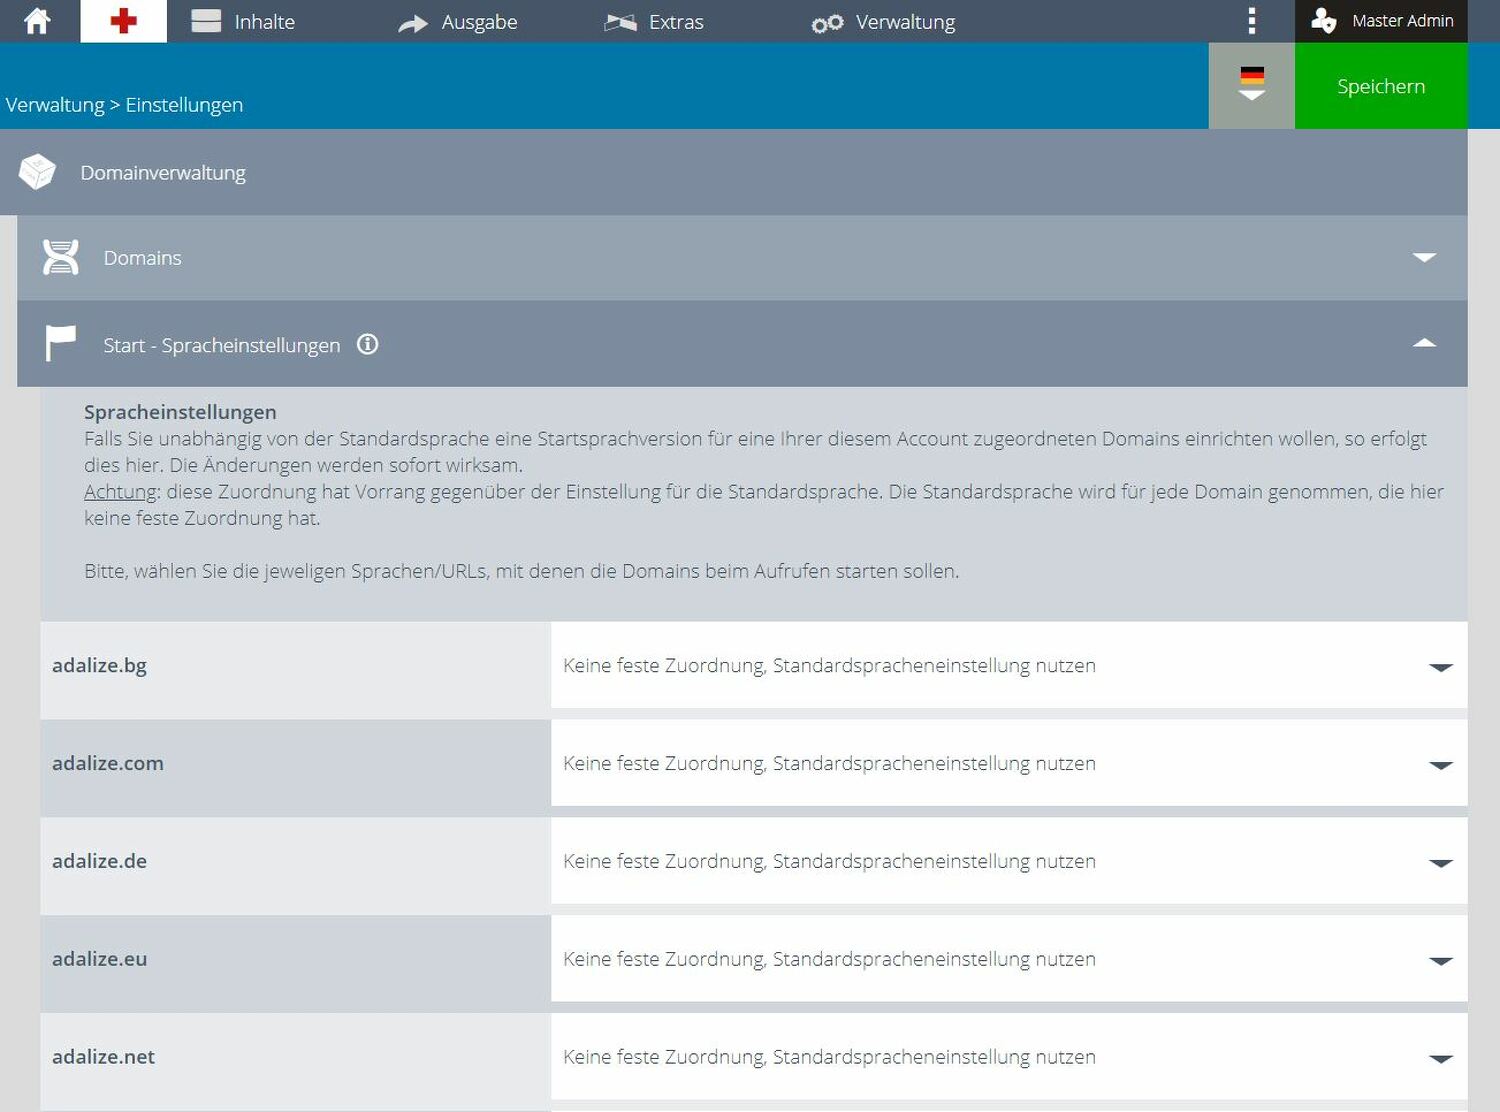Select the adalize.com domain label
Viewport: 1500px width, 1112px height.
pos(108,763)
